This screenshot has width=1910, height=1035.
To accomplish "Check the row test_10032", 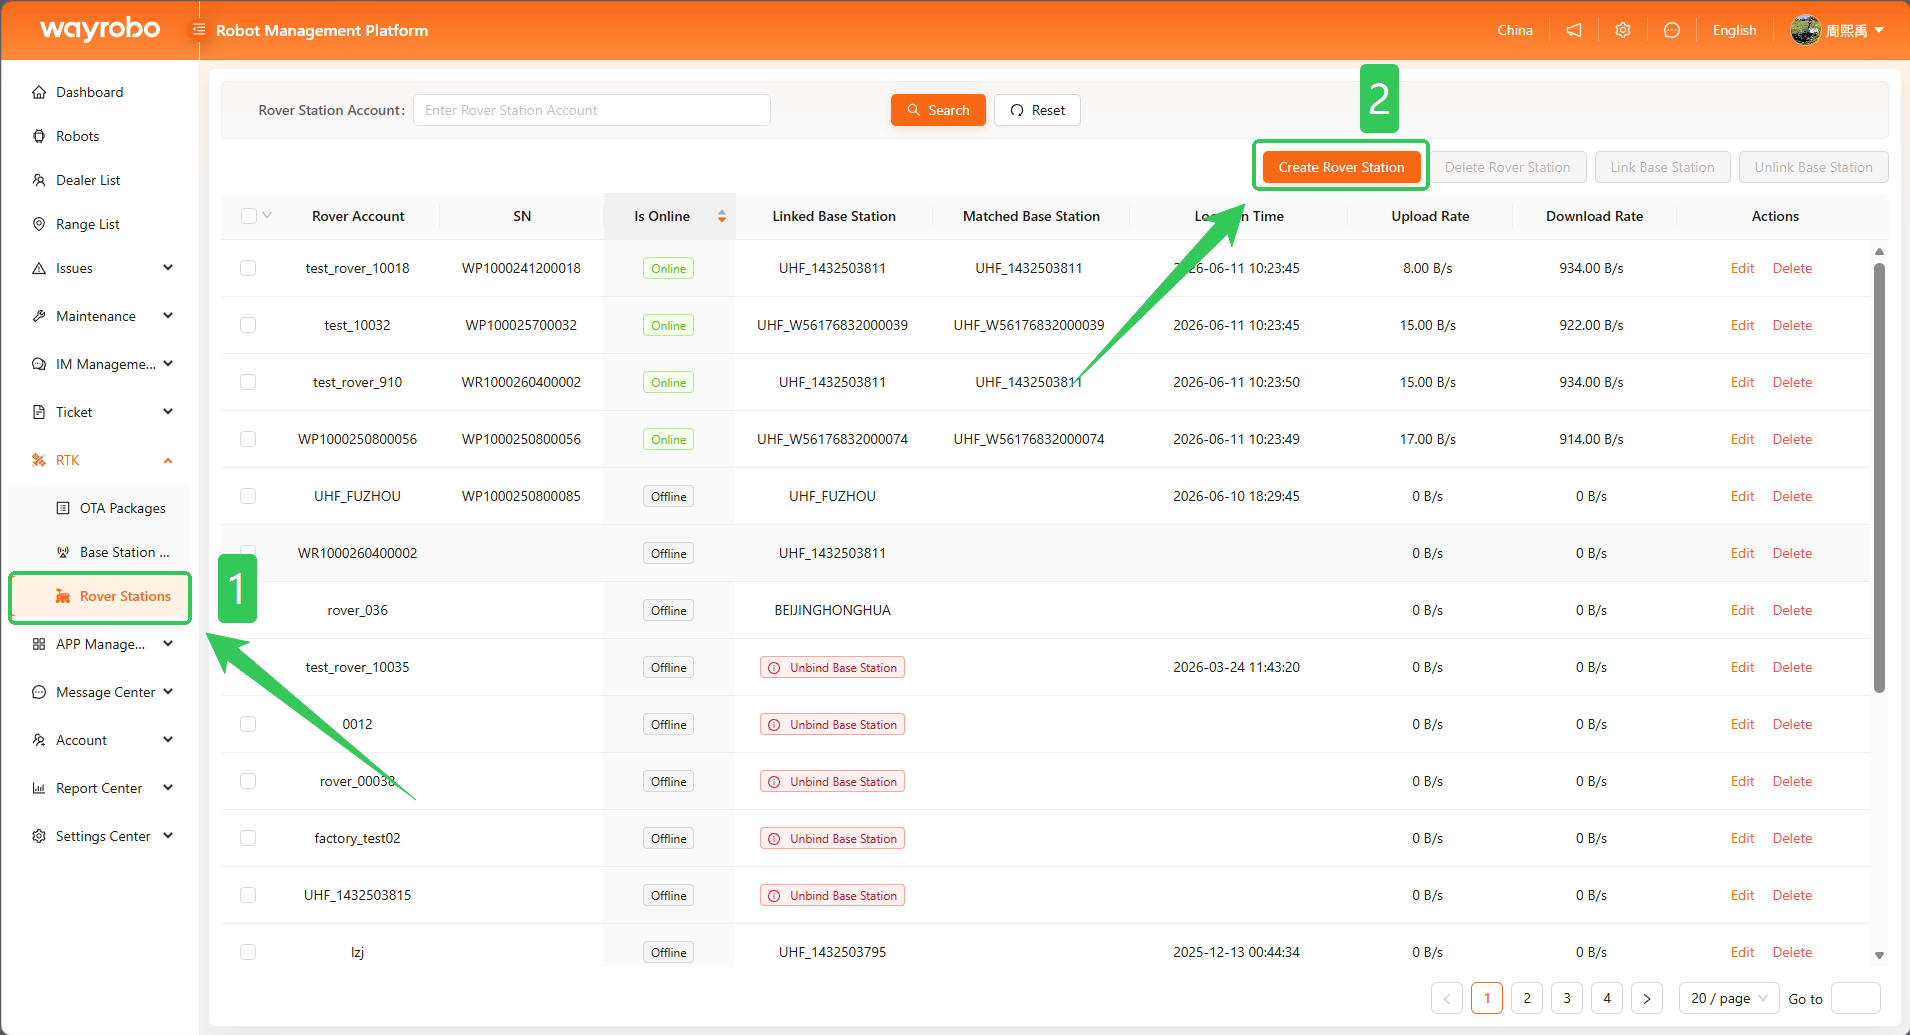I will point(248,325).
